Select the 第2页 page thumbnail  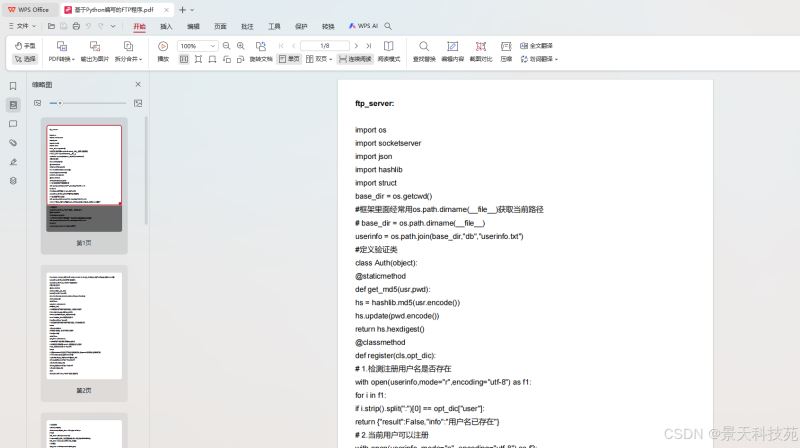tap(84, 333)
